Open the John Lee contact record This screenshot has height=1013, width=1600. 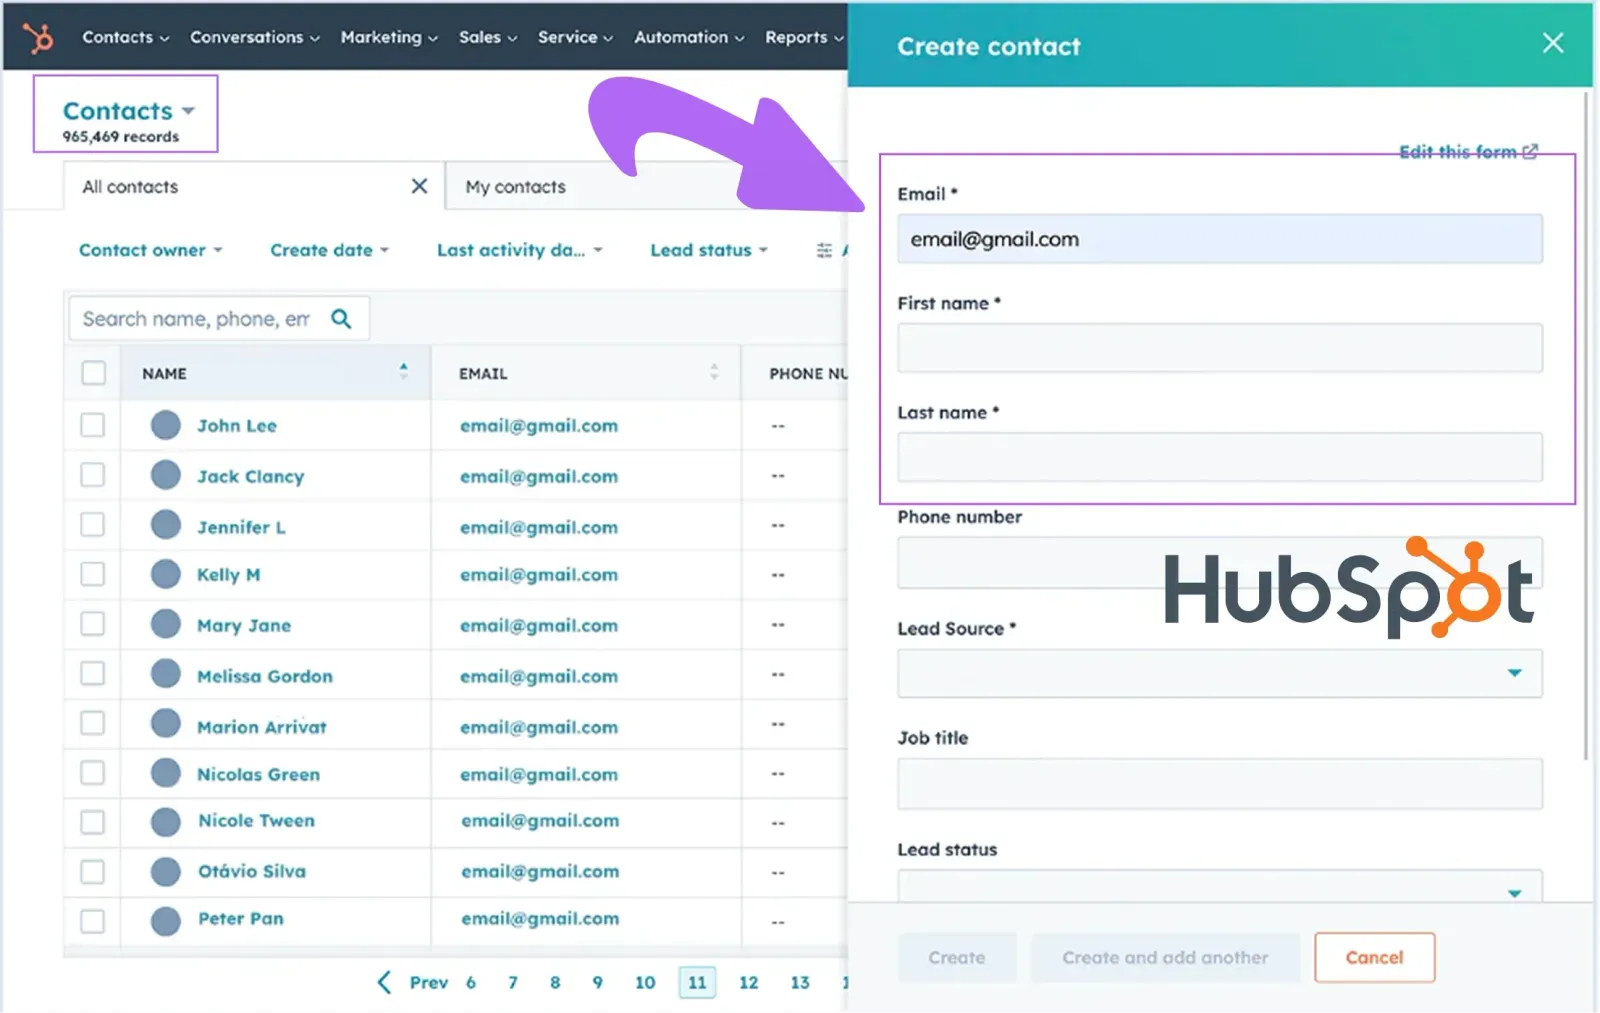pyautogui.click(x=237, y=425)
